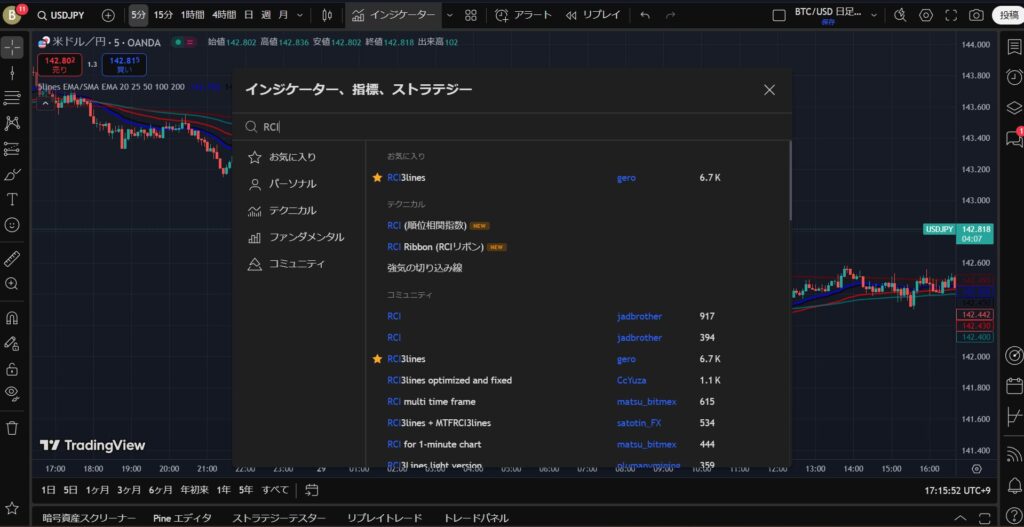This screenshot has width=1024, height=527.
Task: Select the パーソナル category
Action: [x=293, y=184]
